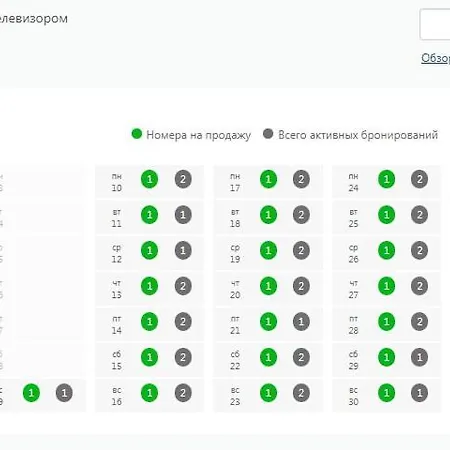The width and height of the screenshot is (450, 450).
Task: Open gray bookings badge for Wednesday 26
Action: [x=419, y=250]
